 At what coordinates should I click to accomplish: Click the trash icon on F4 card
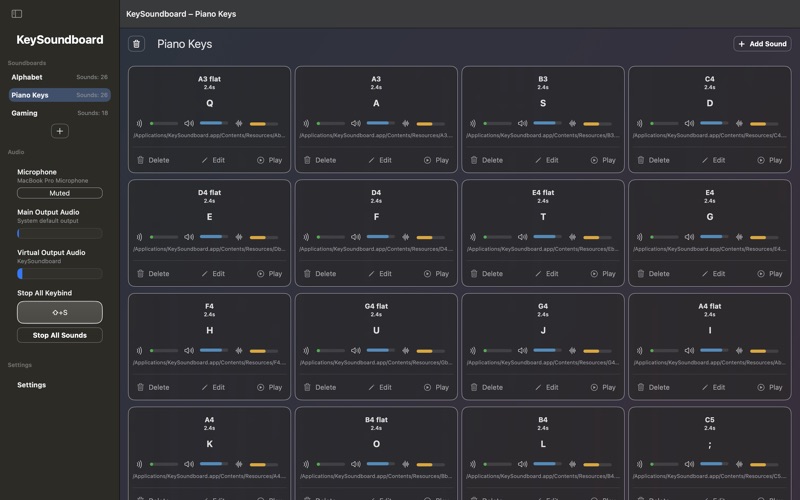click(140, 388)
